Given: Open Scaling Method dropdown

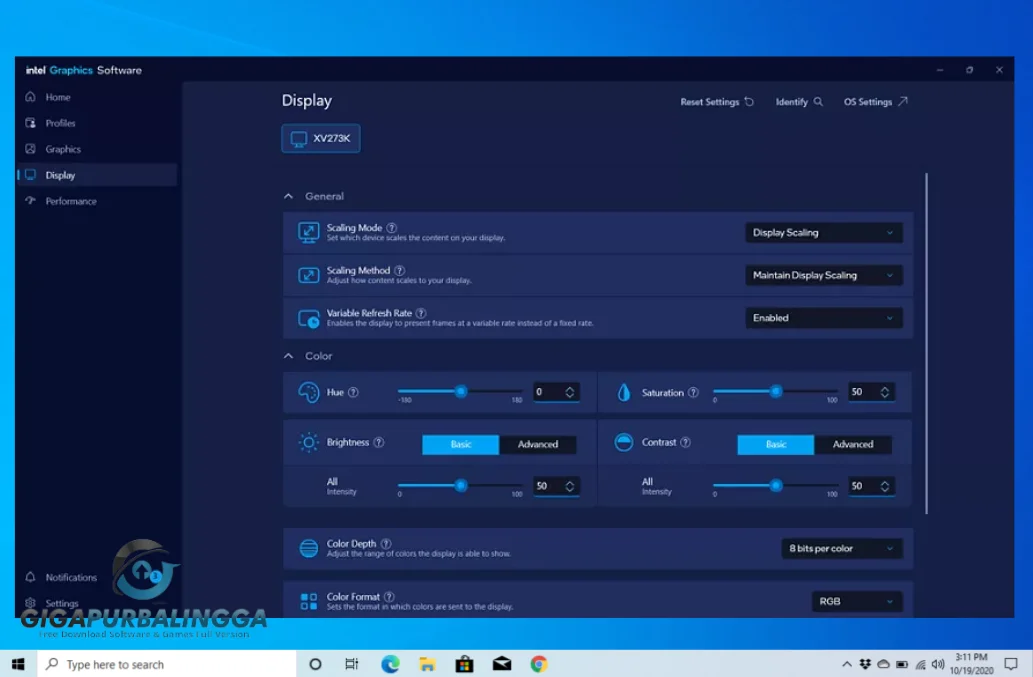Looking at the screenshot, I should pos(824,275).
